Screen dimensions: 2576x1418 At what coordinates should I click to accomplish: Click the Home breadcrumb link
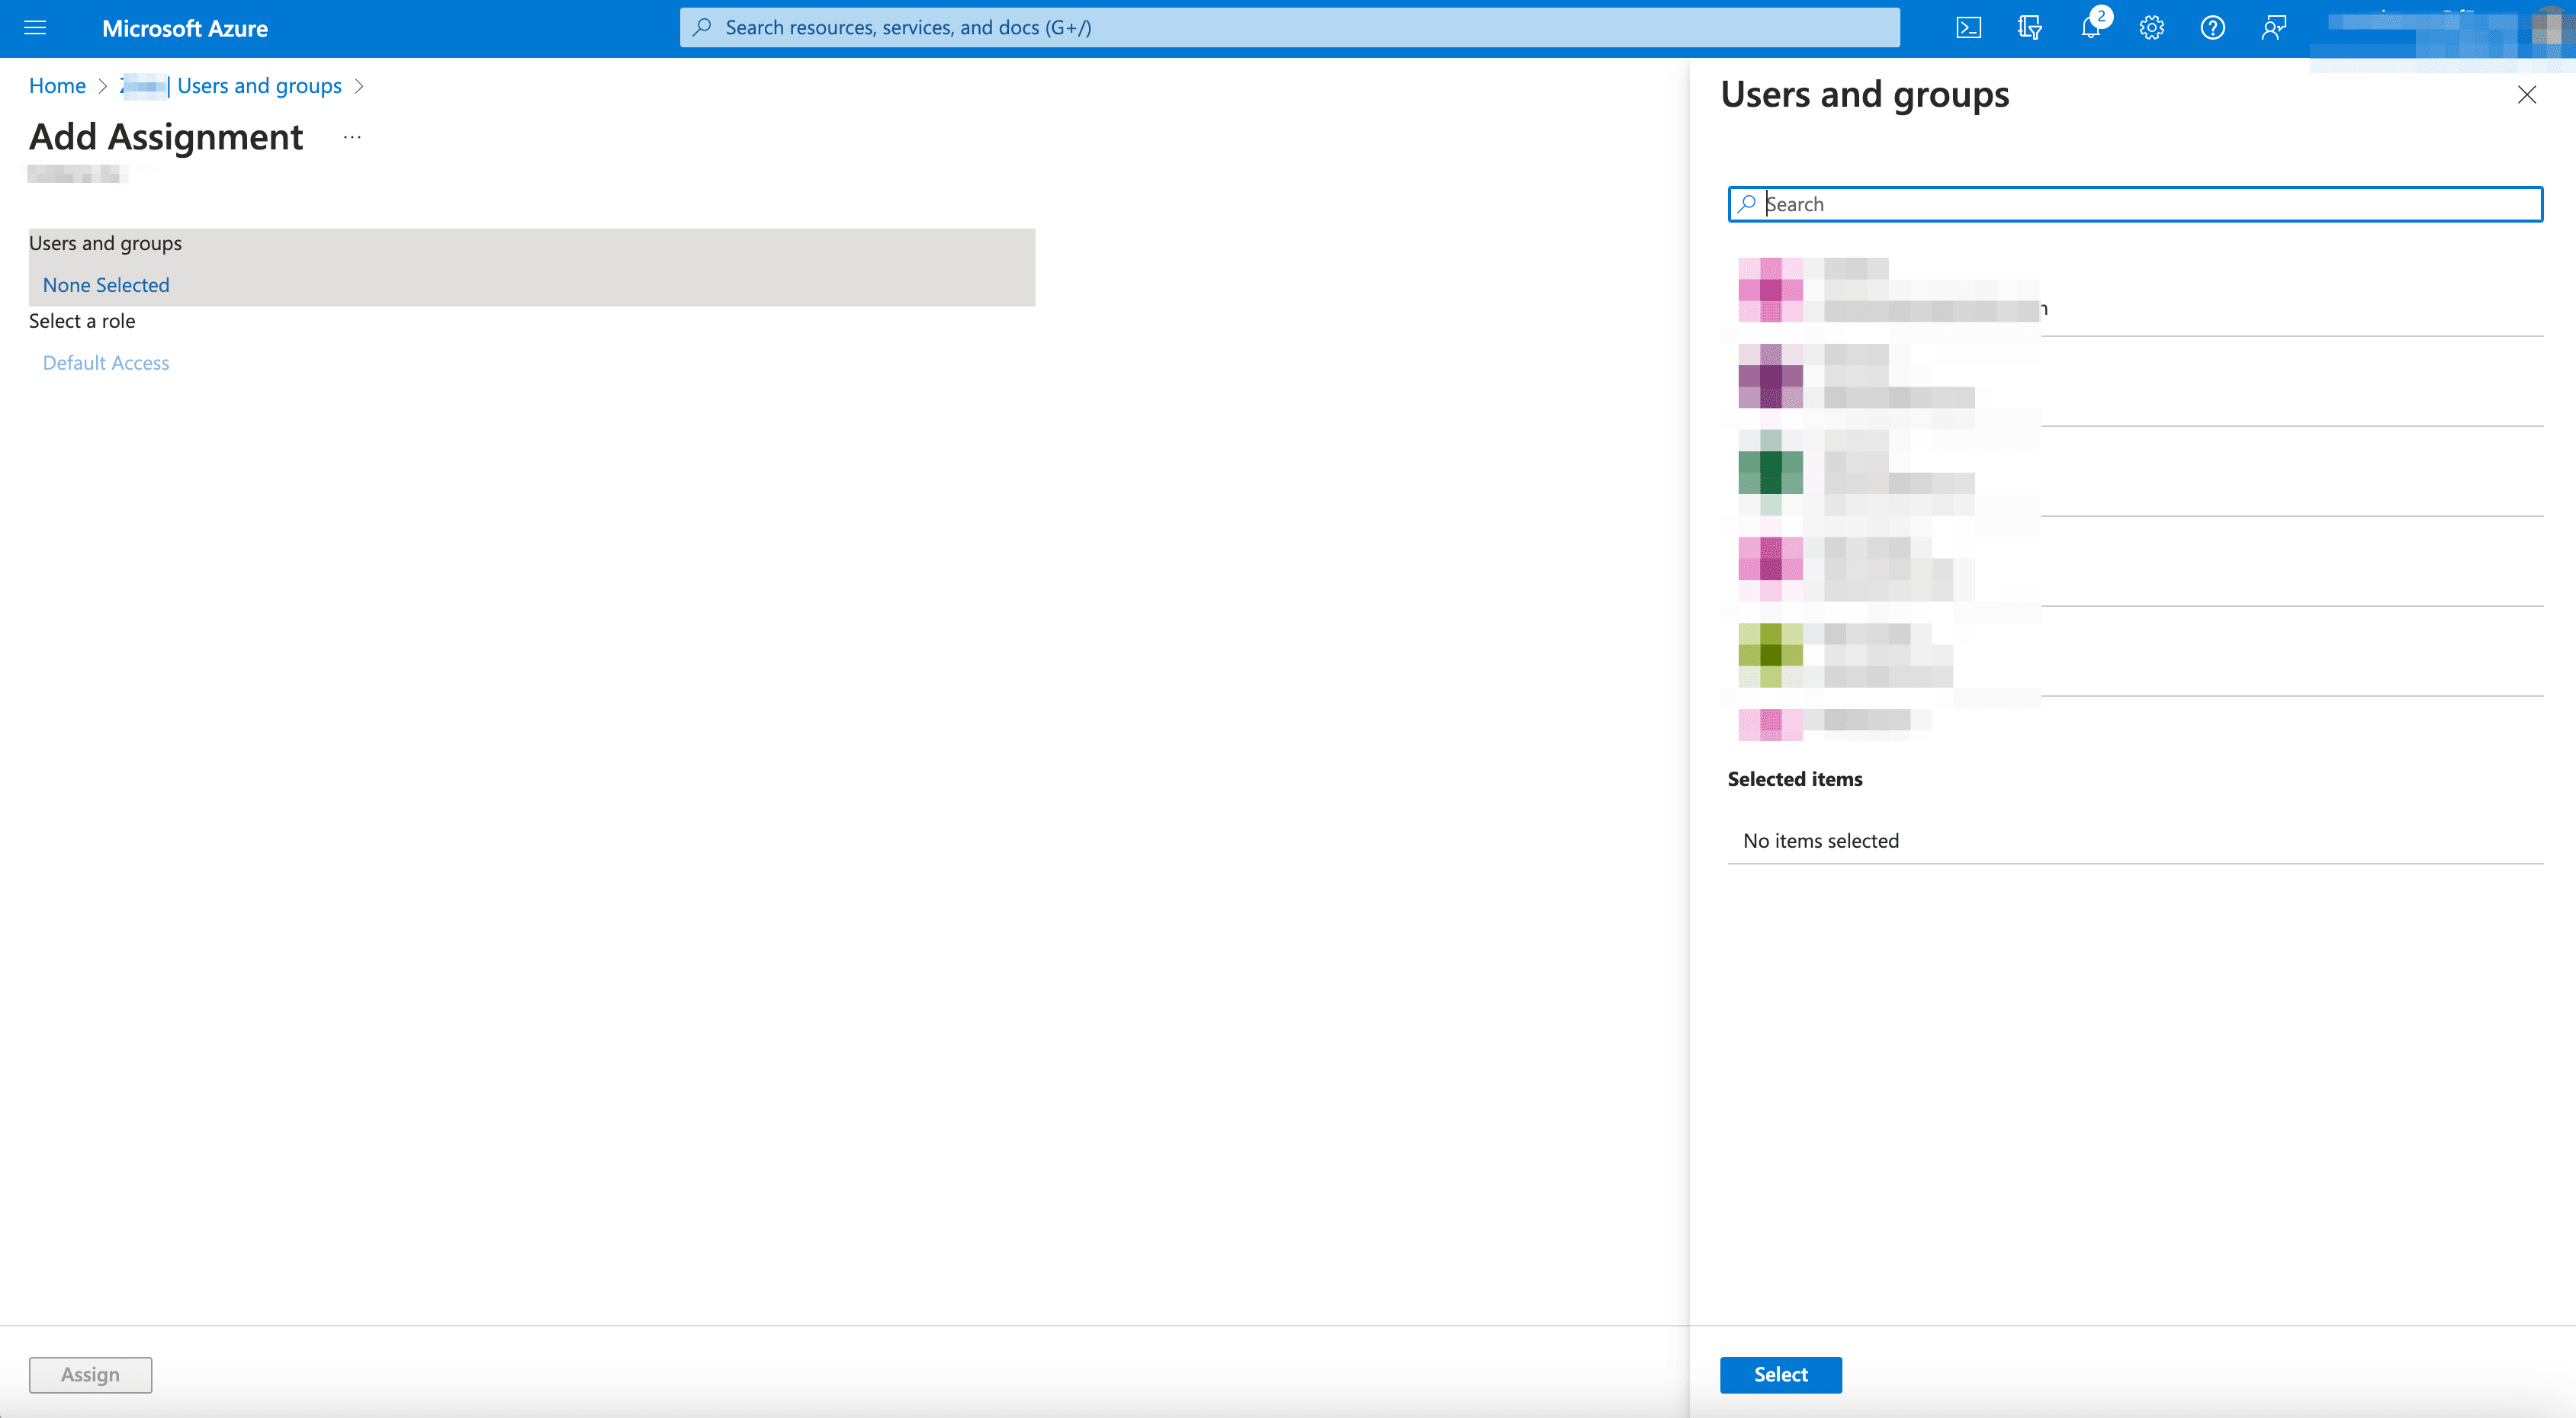point(56,84)
